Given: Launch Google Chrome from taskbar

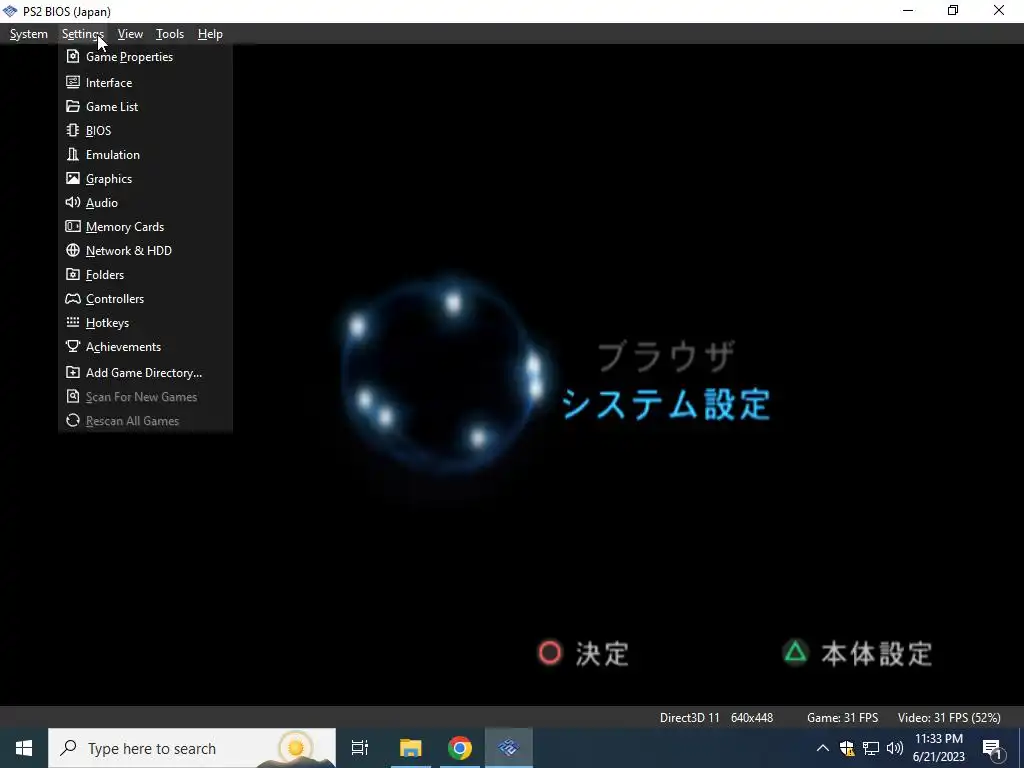Looking at the screenshot, I should [460, 748].
